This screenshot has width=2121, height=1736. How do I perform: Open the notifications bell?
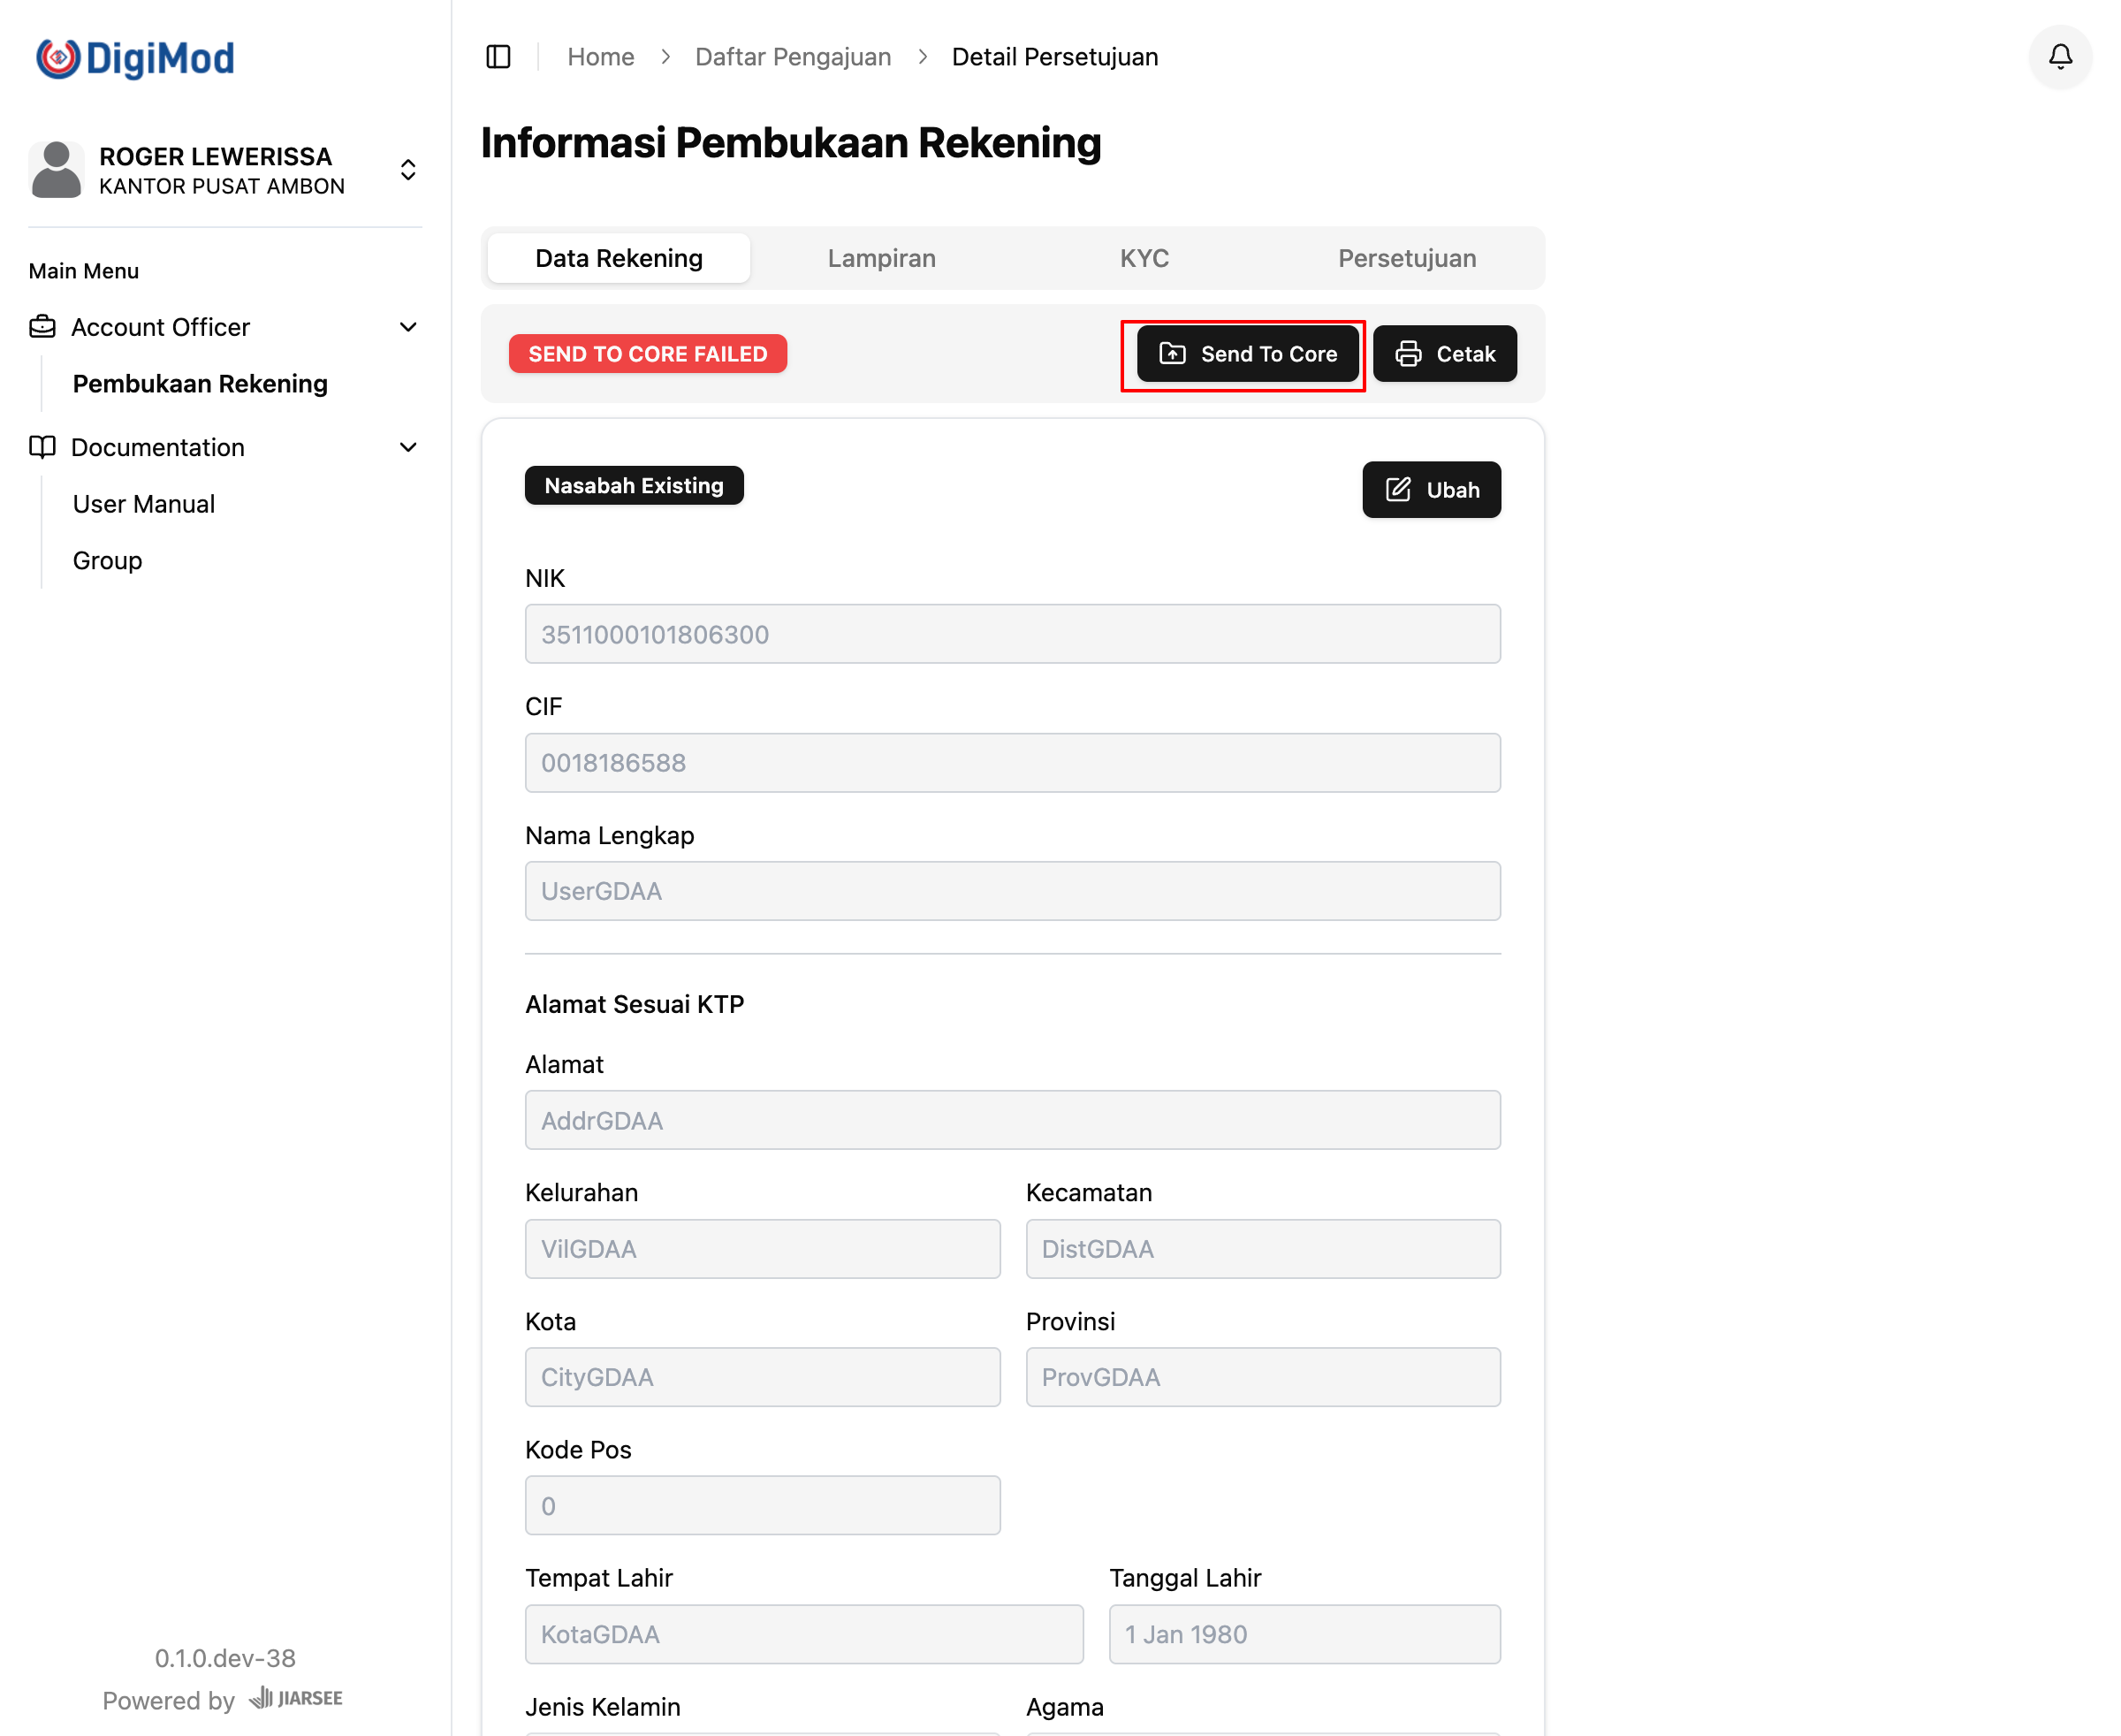point(2060,57)
